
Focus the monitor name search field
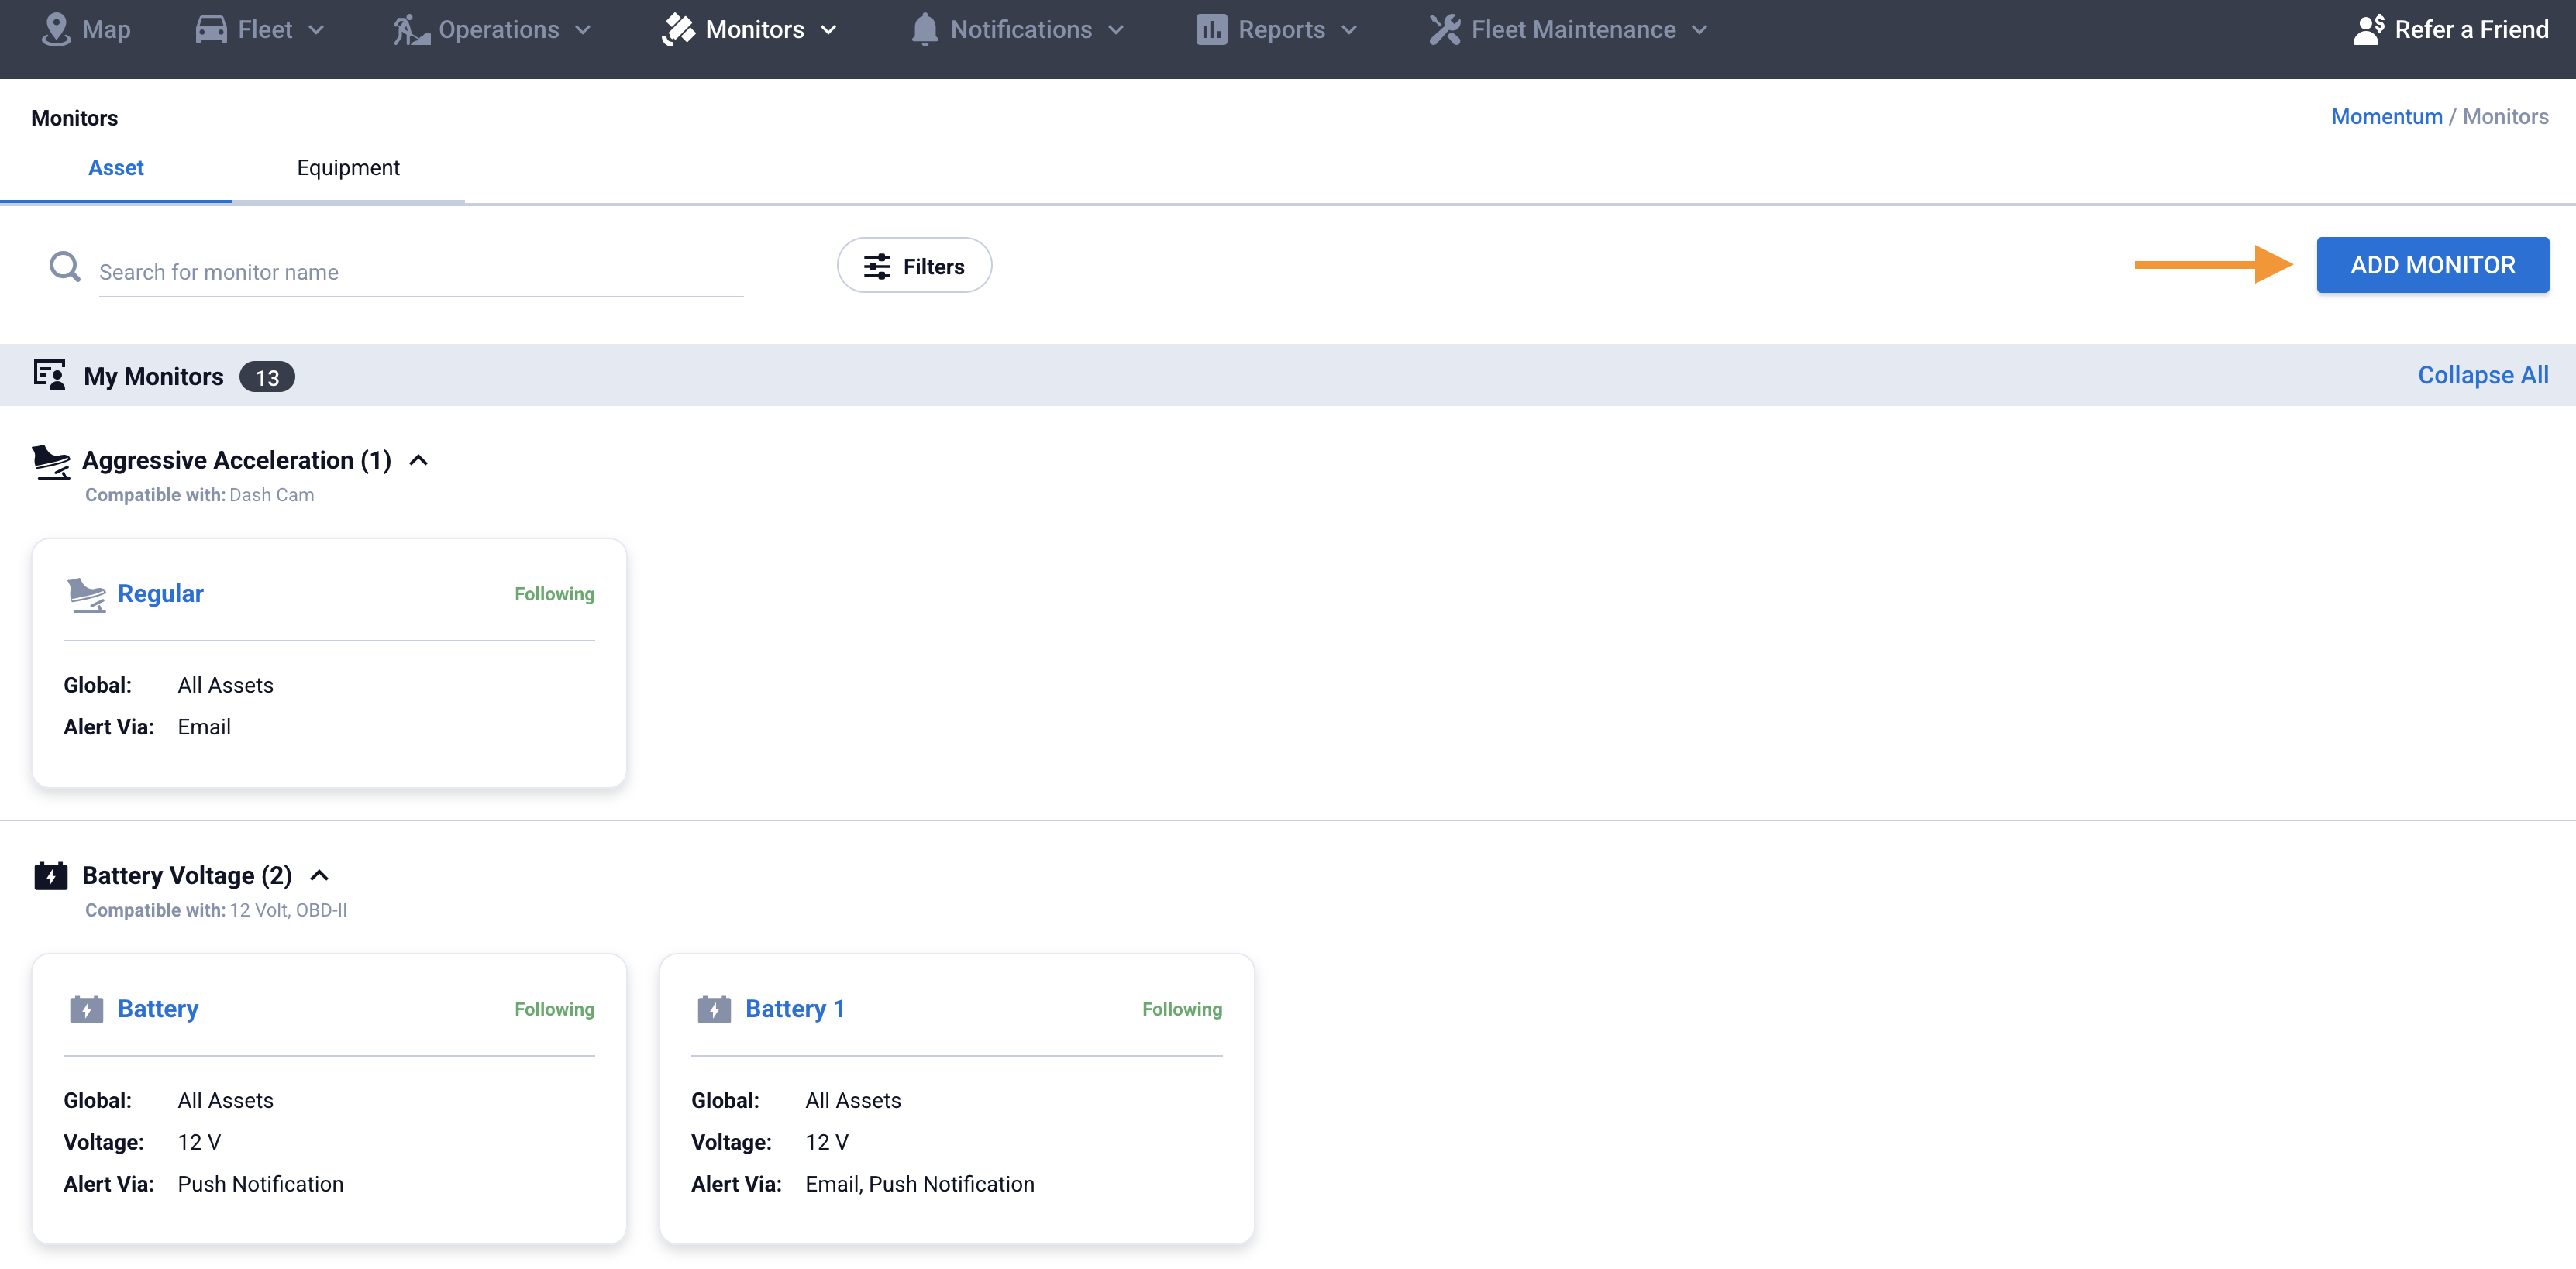[420, 272]
